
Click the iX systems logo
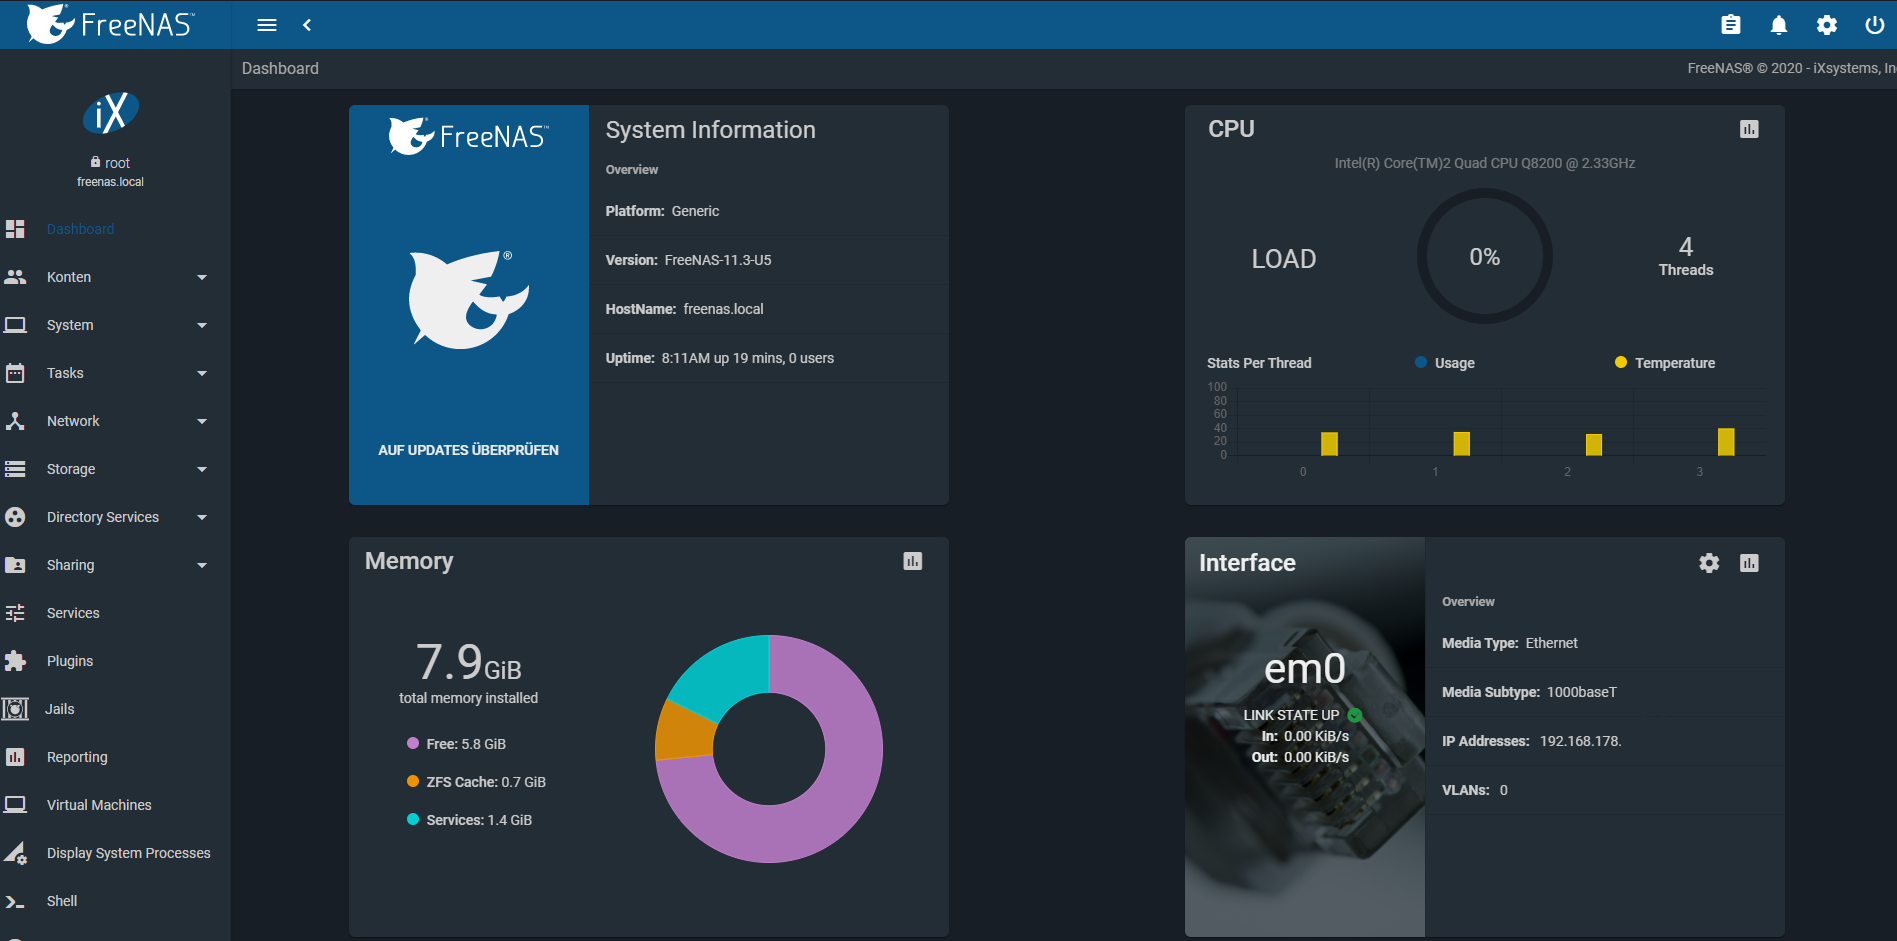pyautogui.click(x=110, y=113)
